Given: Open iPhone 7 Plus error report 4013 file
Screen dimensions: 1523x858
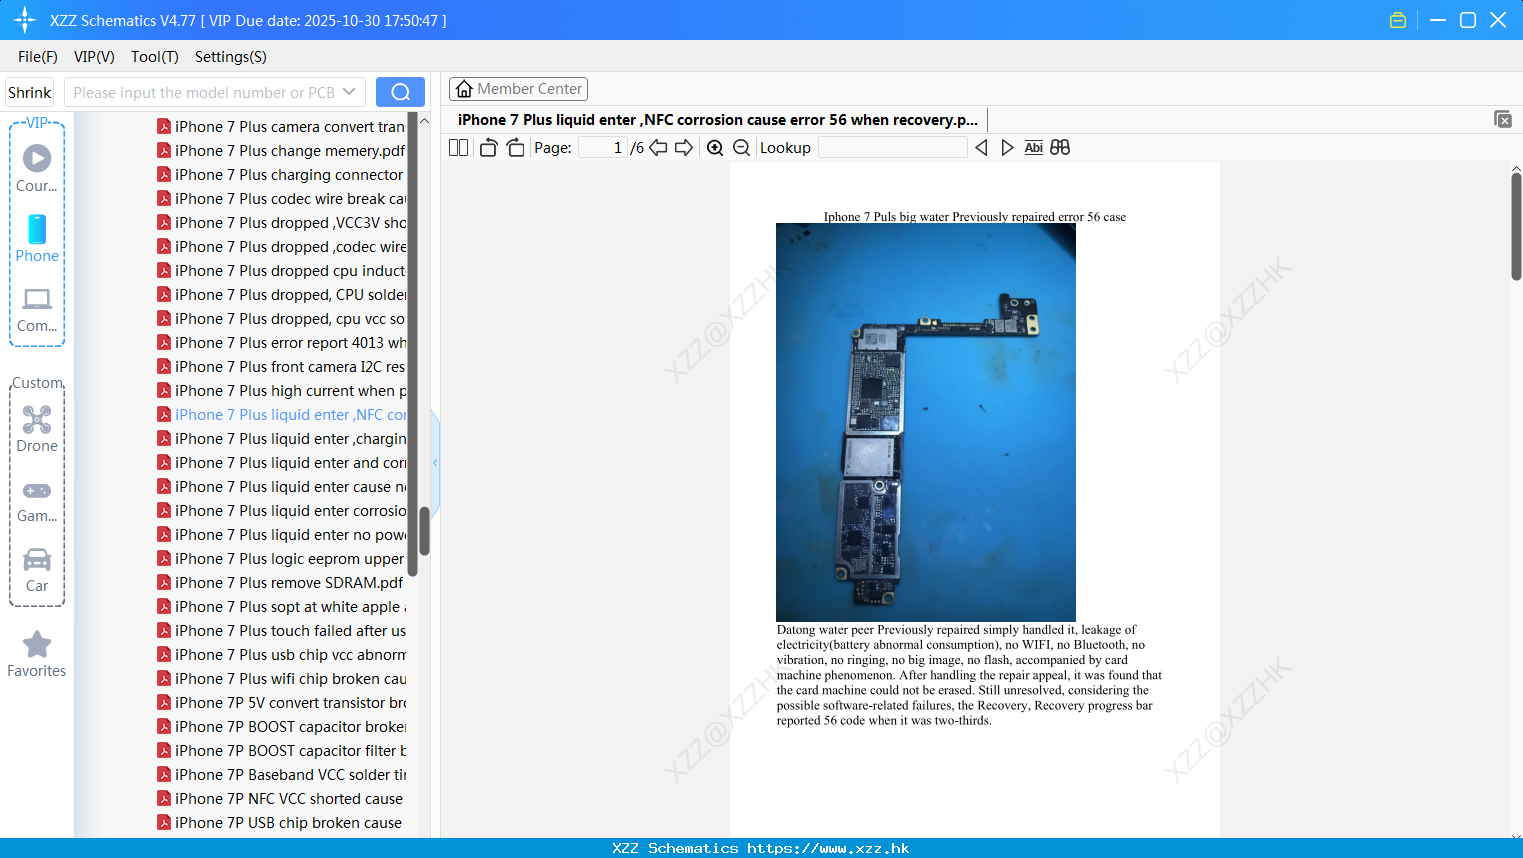Looking at the screenshot, I should coord(281,342).
